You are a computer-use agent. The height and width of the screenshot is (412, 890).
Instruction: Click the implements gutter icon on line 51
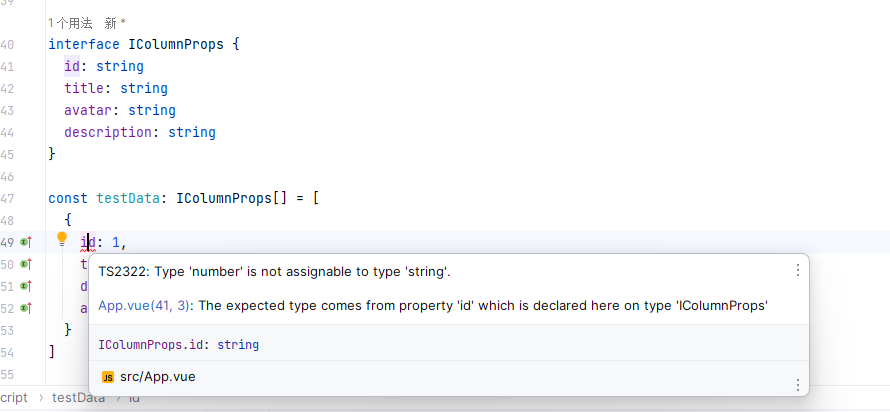26,286
